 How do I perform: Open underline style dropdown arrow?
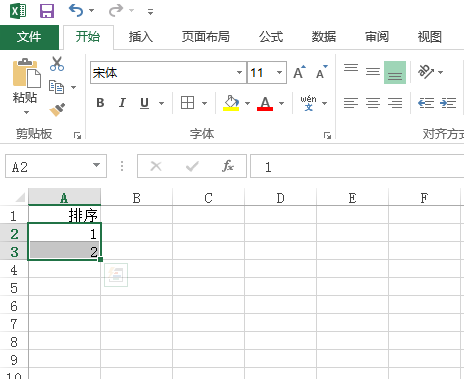click(x=161, y=103)
